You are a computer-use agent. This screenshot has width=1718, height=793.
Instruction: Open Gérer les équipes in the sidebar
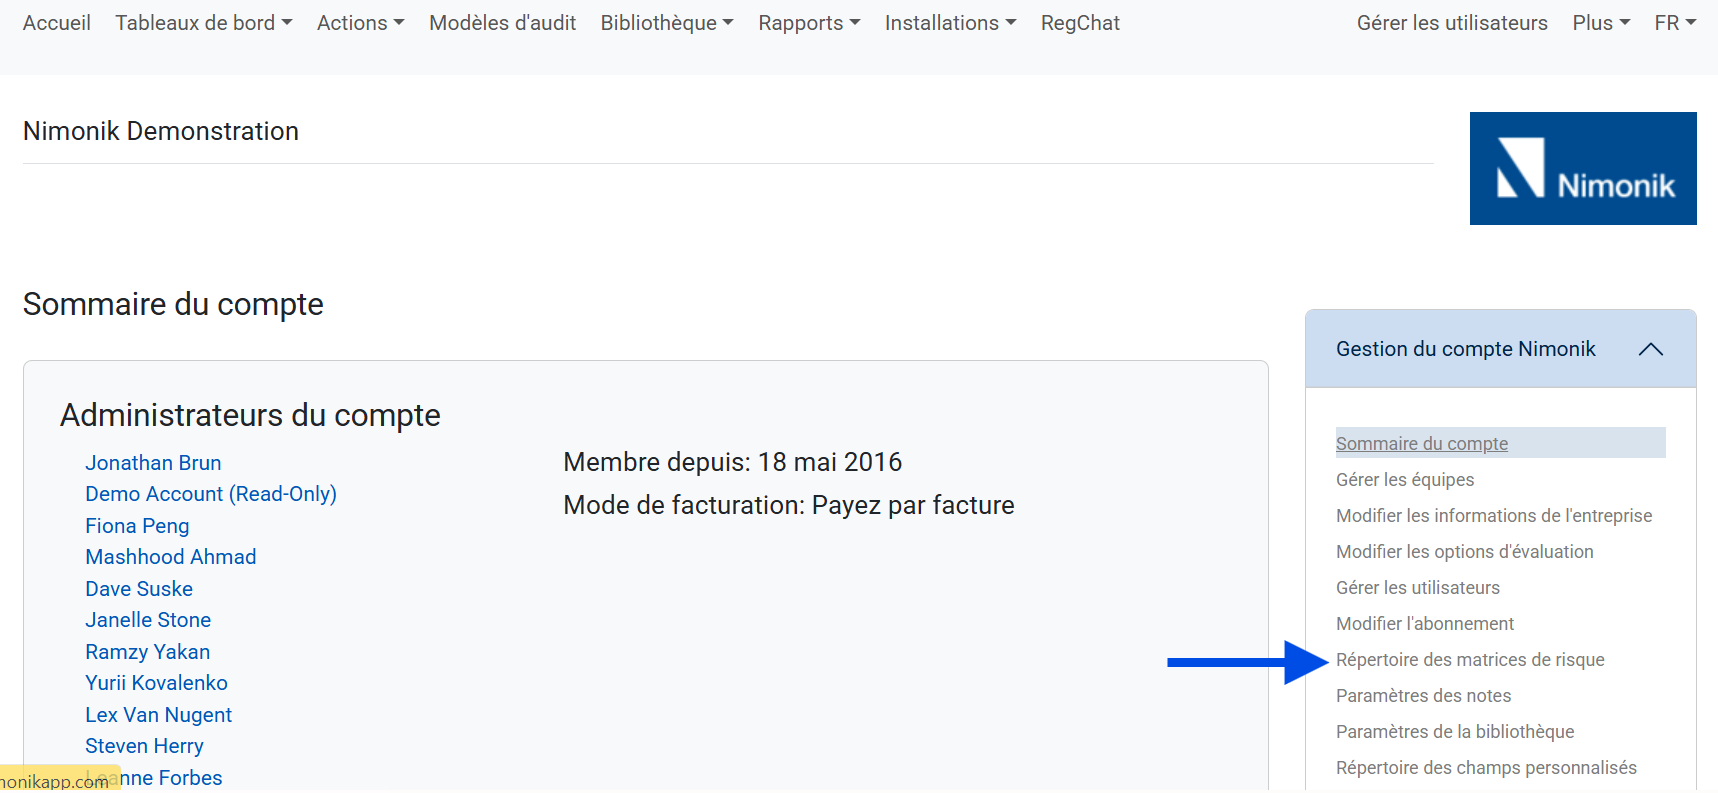click(1405, 479)
